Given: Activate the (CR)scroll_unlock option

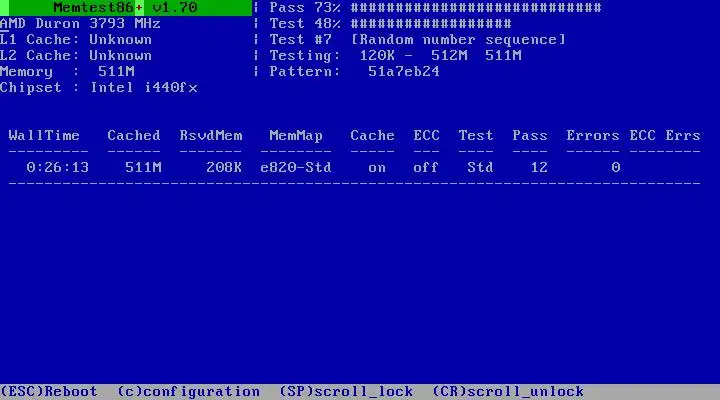Looking at the screenshot, I should [x=508, y=391].
